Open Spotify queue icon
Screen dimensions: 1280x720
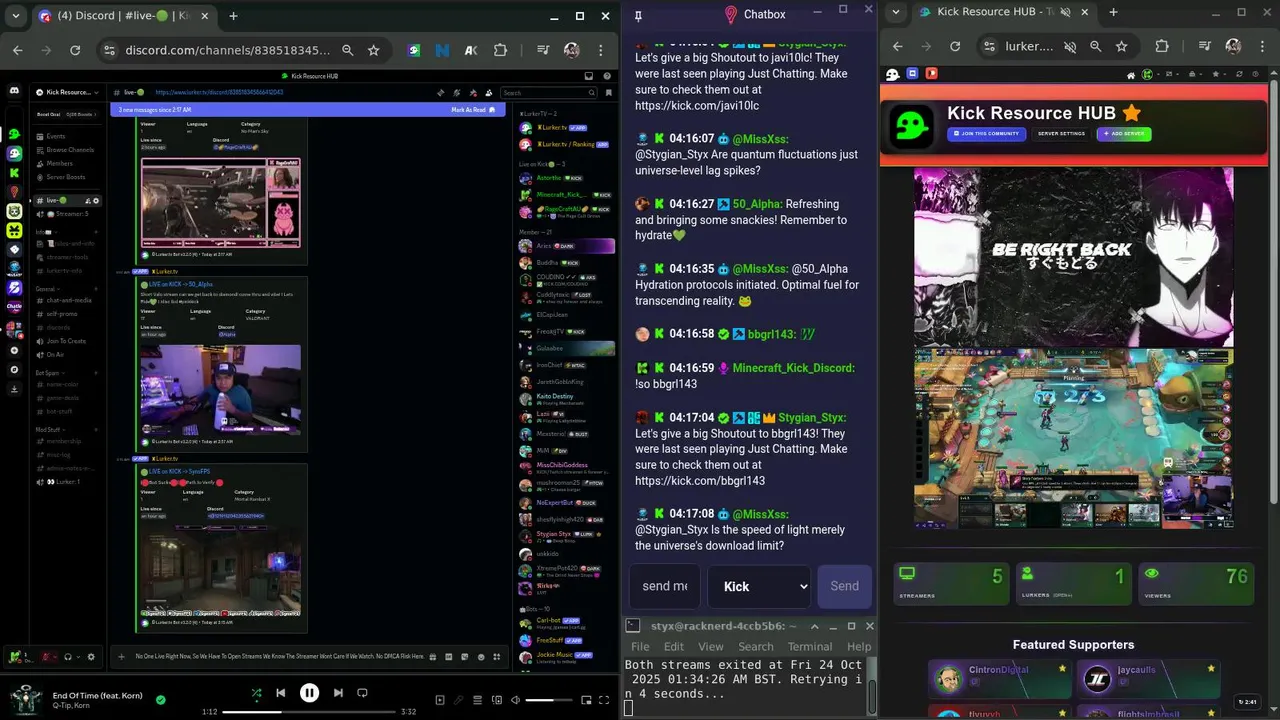point(477,700)
